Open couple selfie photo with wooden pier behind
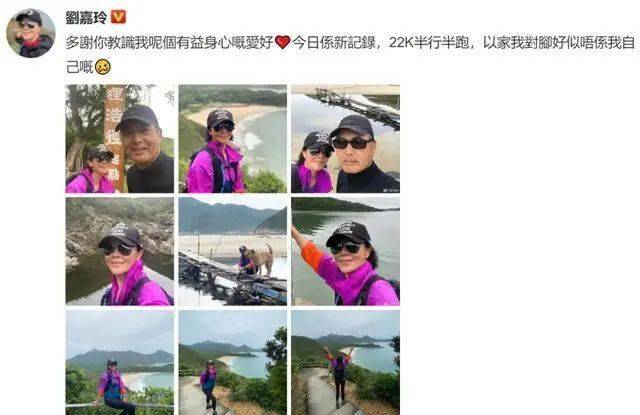This screenshot has height=415, width=640. 346,139
